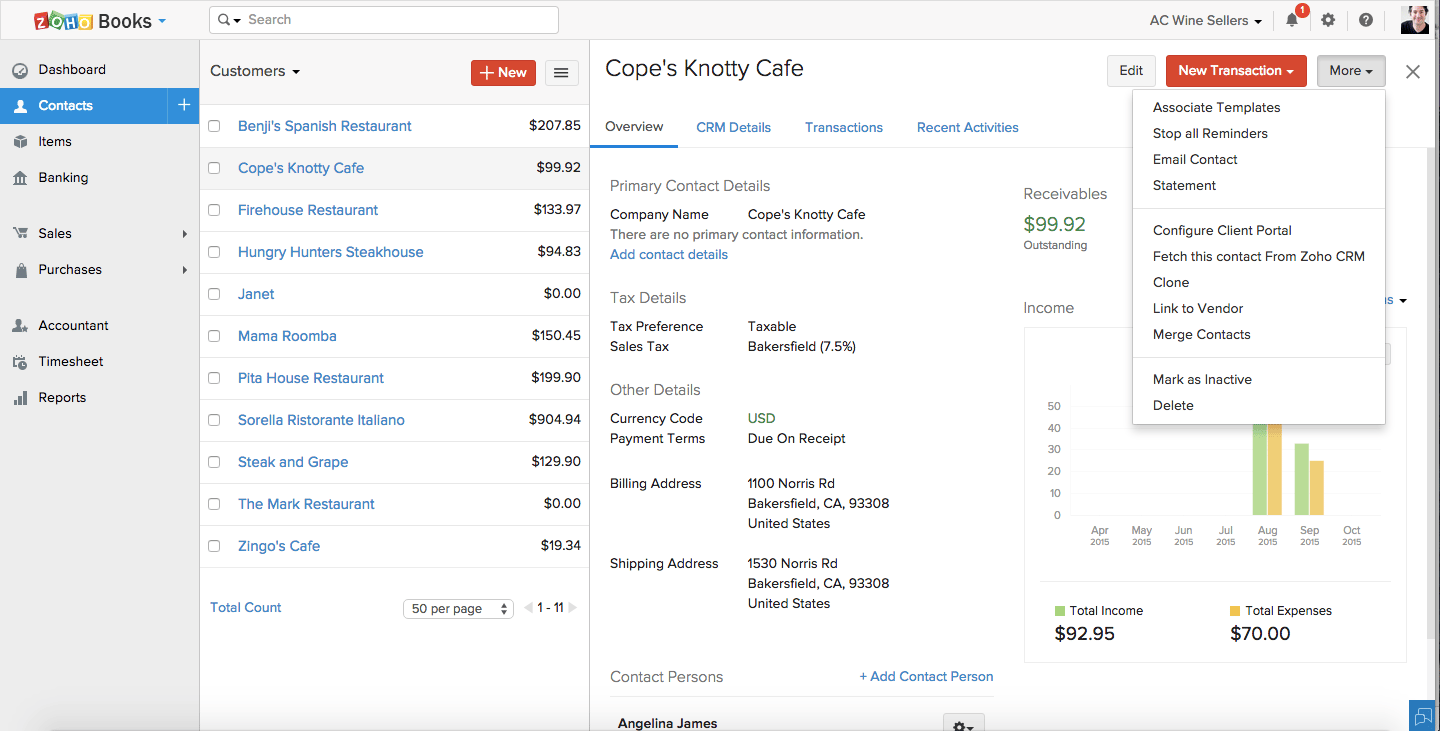Expand the New Transaction dropdown
Image resolution: width=1440 pixels, height=731 pixels.
point(1236,71)
